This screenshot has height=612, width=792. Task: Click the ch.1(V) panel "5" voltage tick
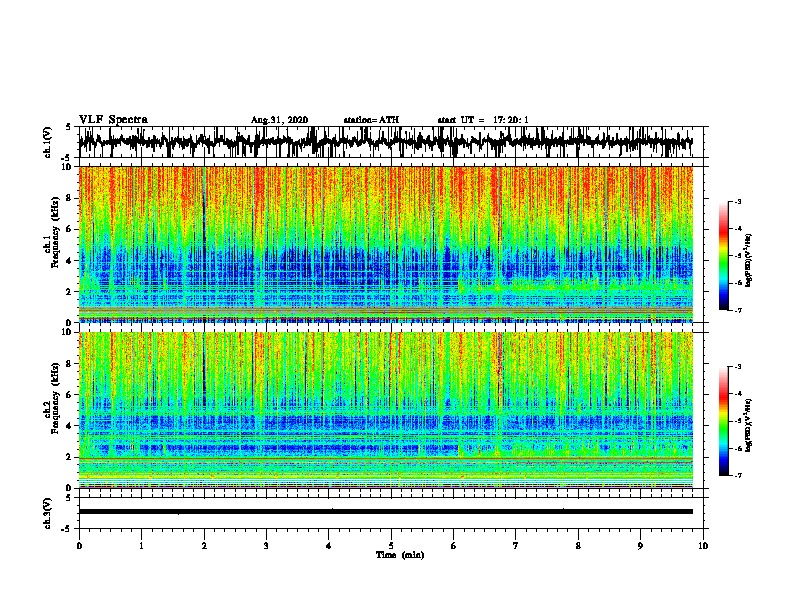[x=68, y=127]
